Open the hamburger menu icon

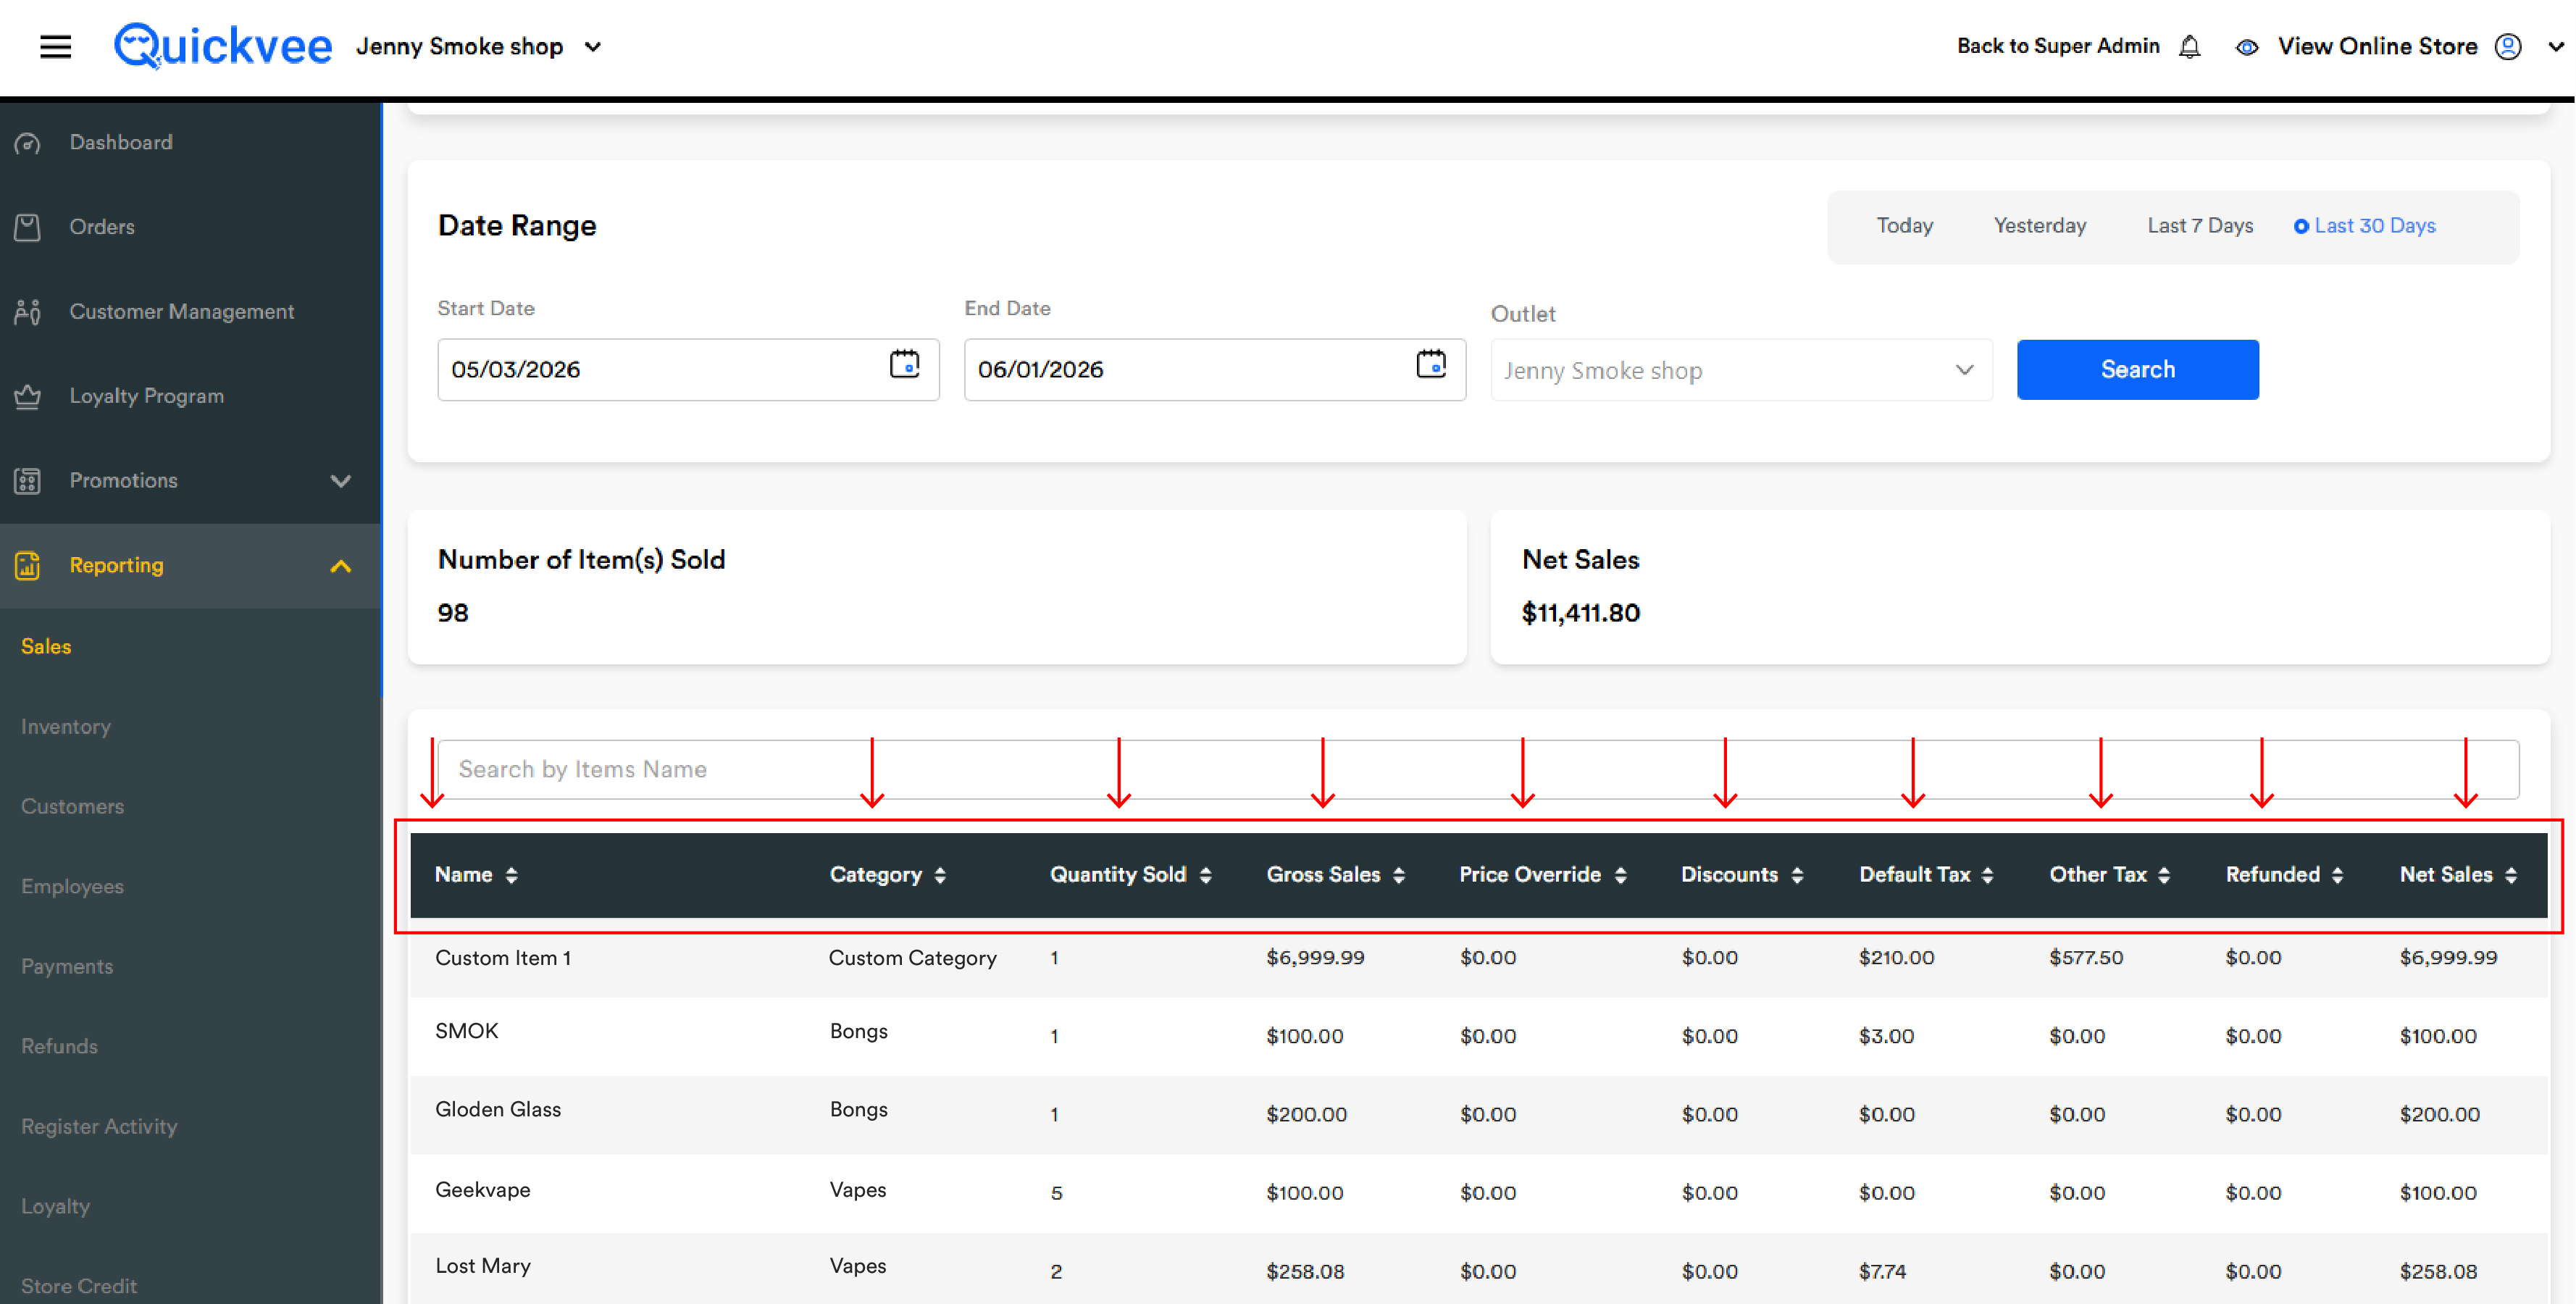(x=55, y=46)
